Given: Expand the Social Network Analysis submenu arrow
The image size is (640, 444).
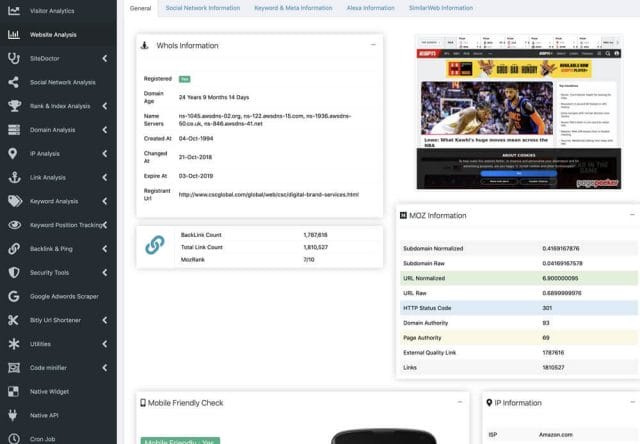Looking at the screenshot, I should (105, 82).
